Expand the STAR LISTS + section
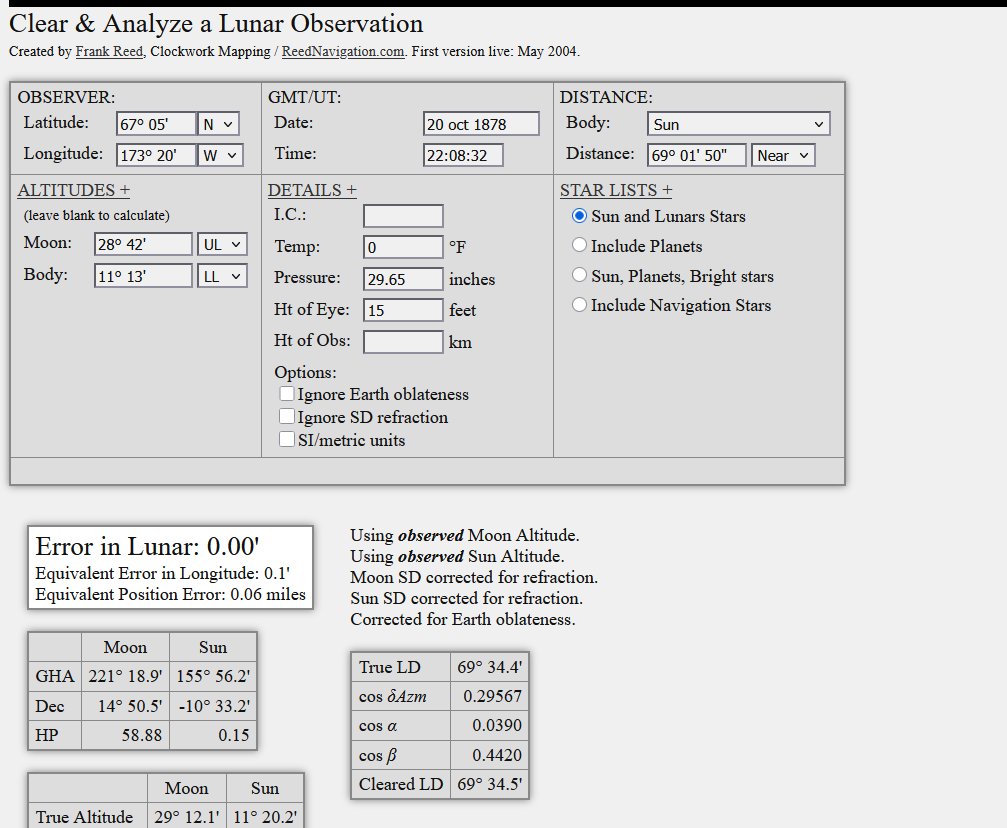Image resolution: width=1007 pixels, height=828 pixels. pos(616,191)
